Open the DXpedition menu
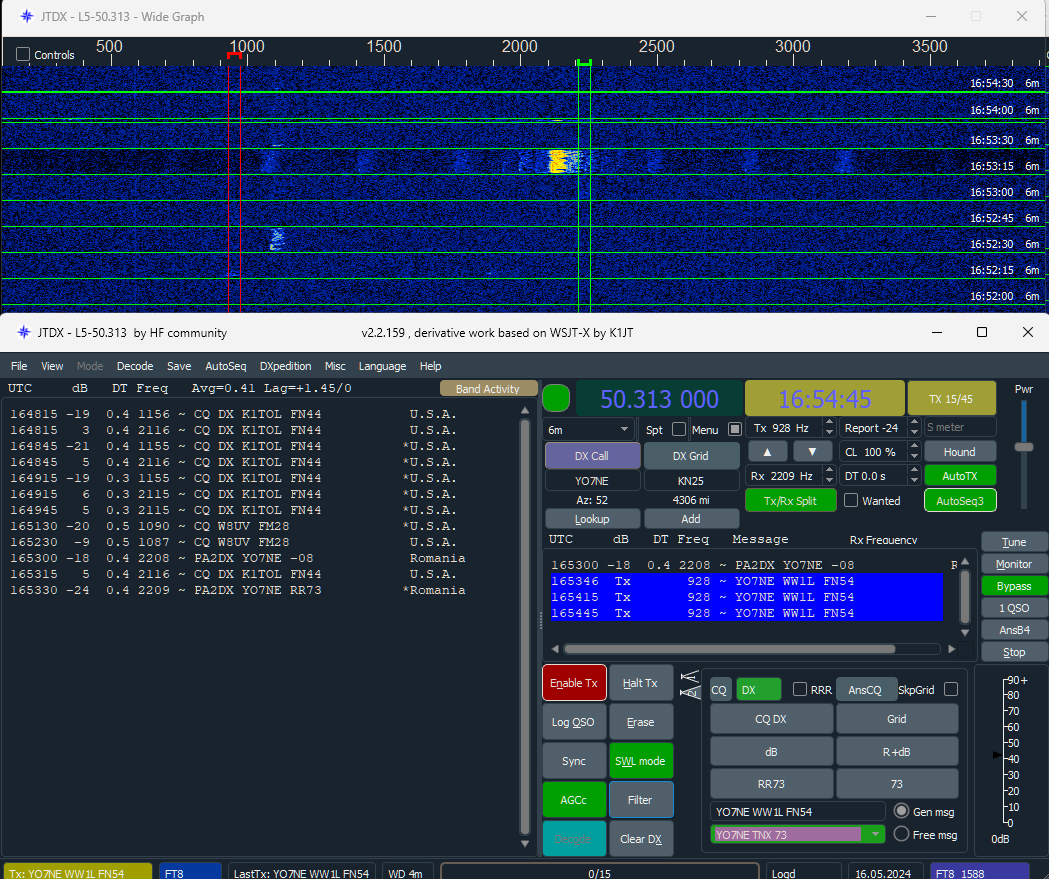 (x=285, y=366)
